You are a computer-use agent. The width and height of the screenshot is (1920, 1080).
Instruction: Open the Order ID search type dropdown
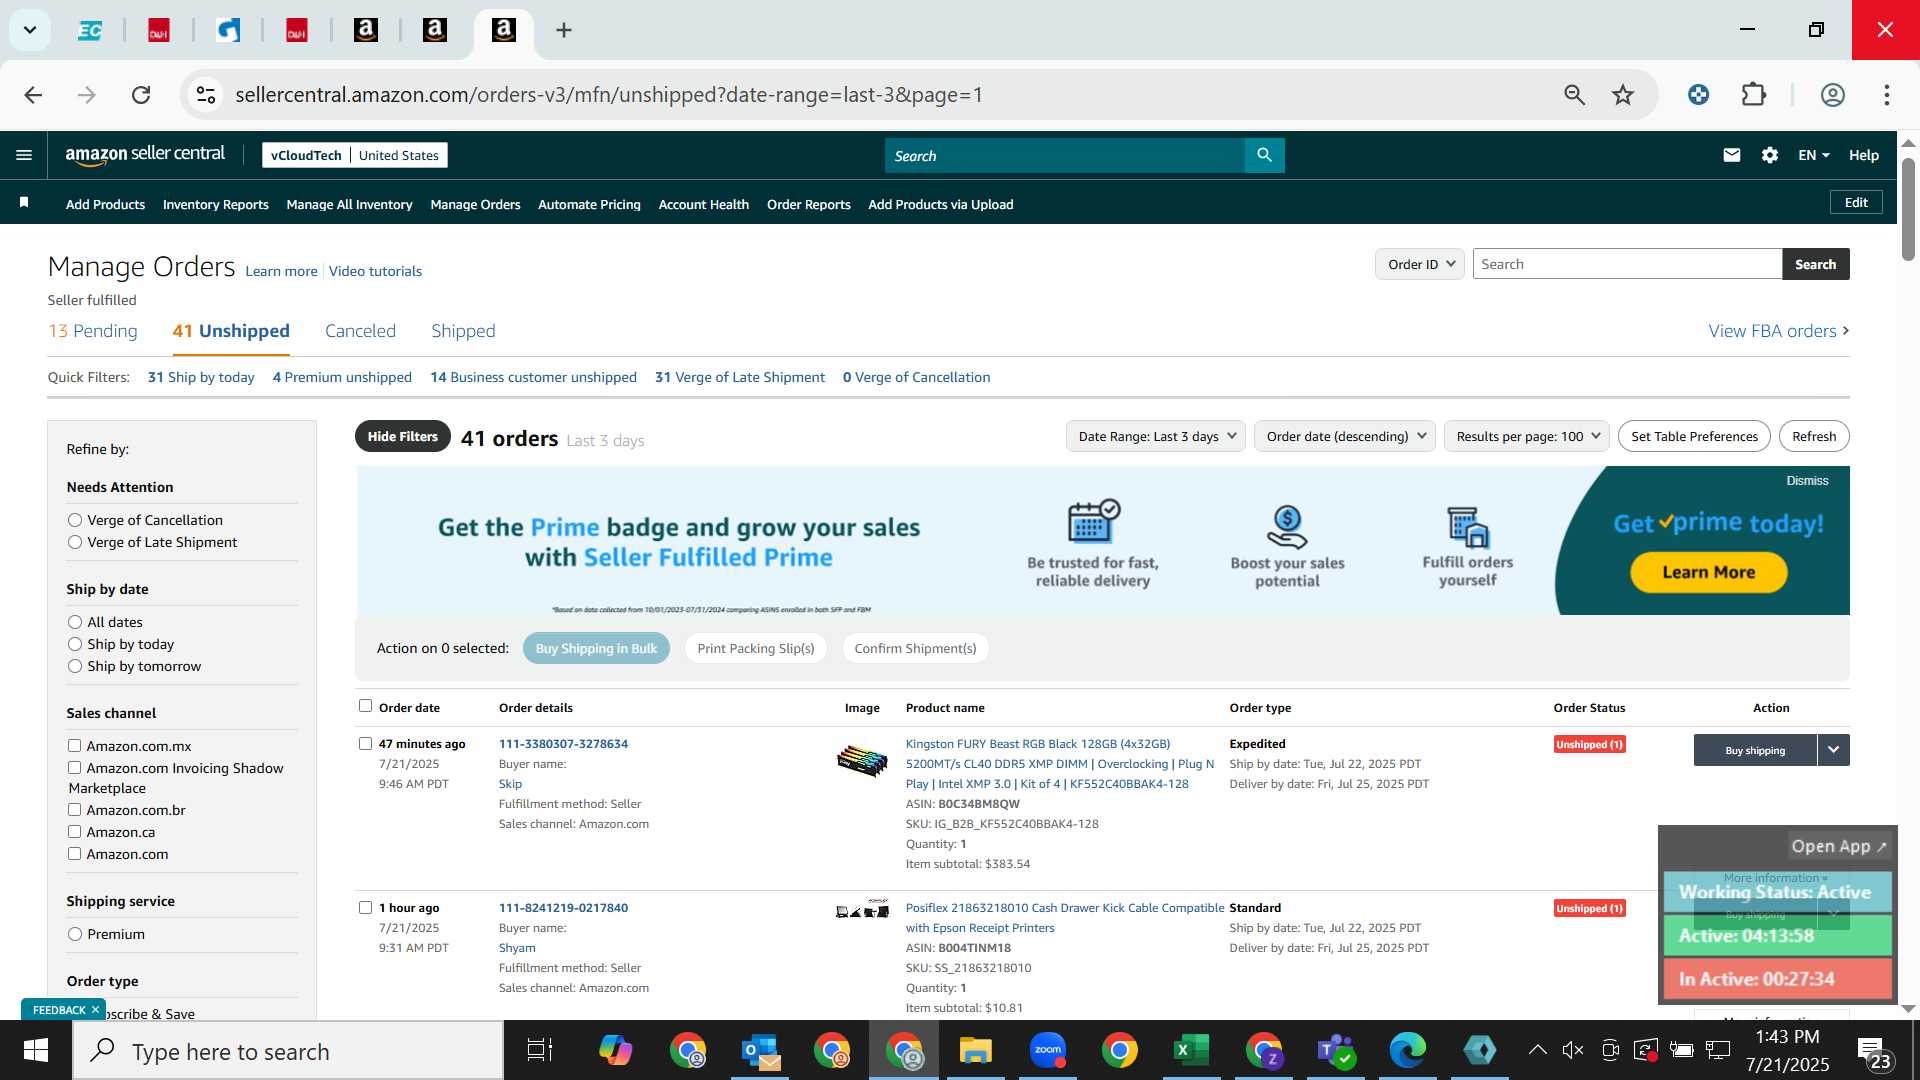click(x=1420, y=264)
